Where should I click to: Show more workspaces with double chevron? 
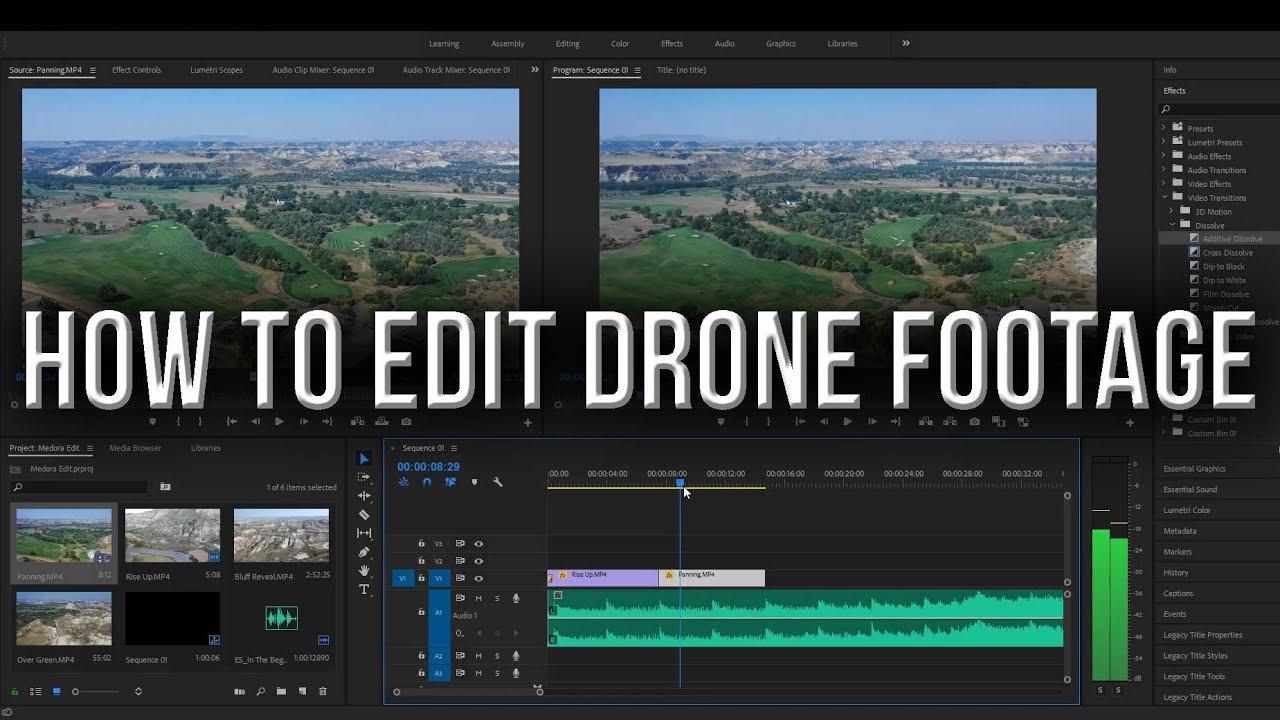tap(906, 43)
